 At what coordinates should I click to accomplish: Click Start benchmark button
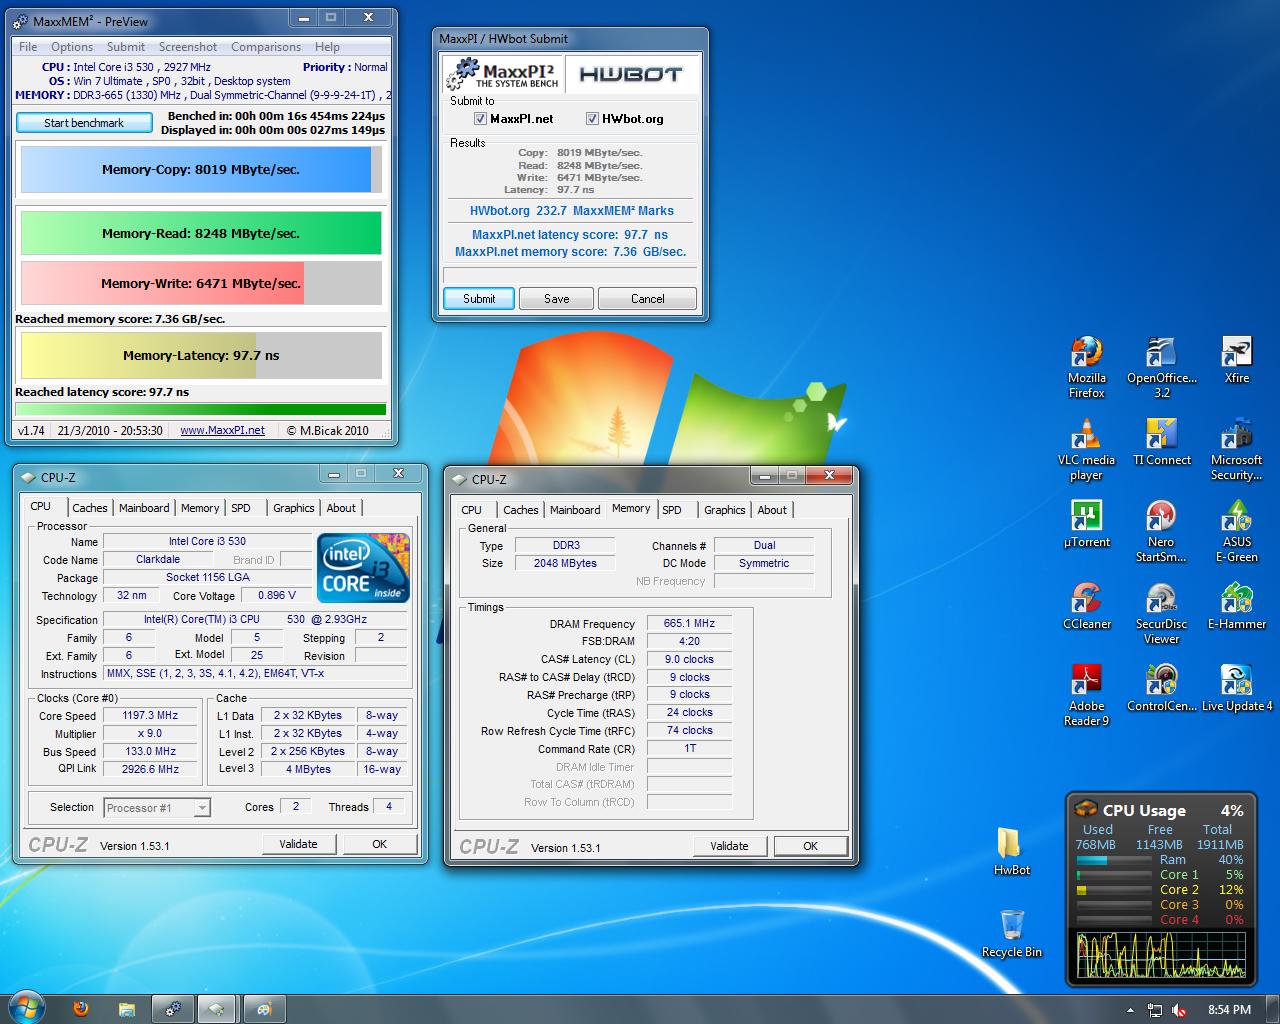84,123
